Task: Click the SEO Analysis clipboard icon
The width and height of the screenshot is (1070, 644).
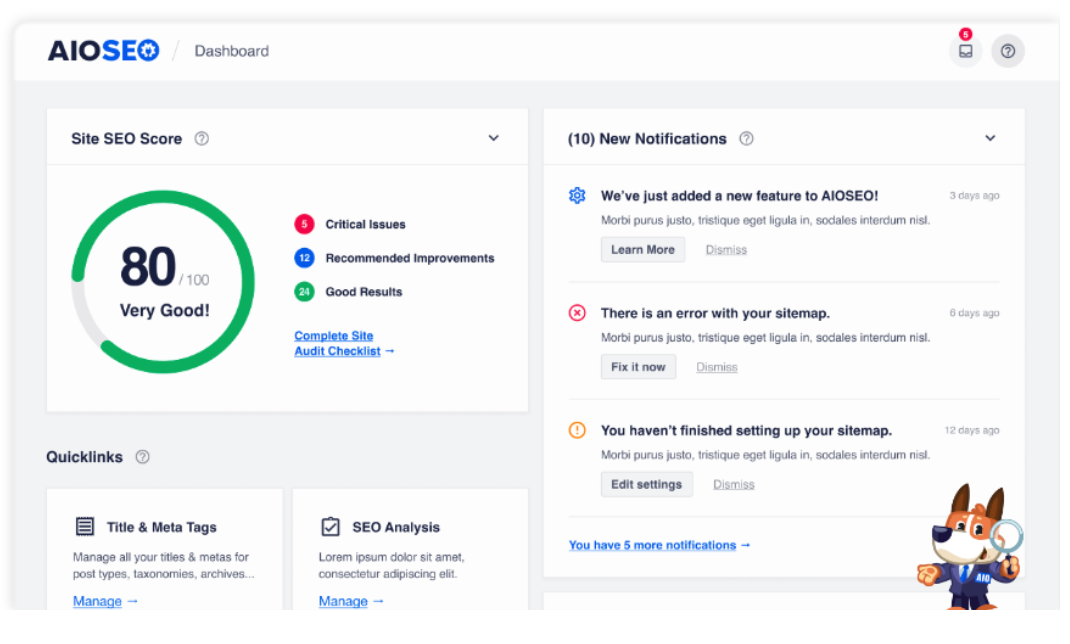Action: click(x=330, y=527)
